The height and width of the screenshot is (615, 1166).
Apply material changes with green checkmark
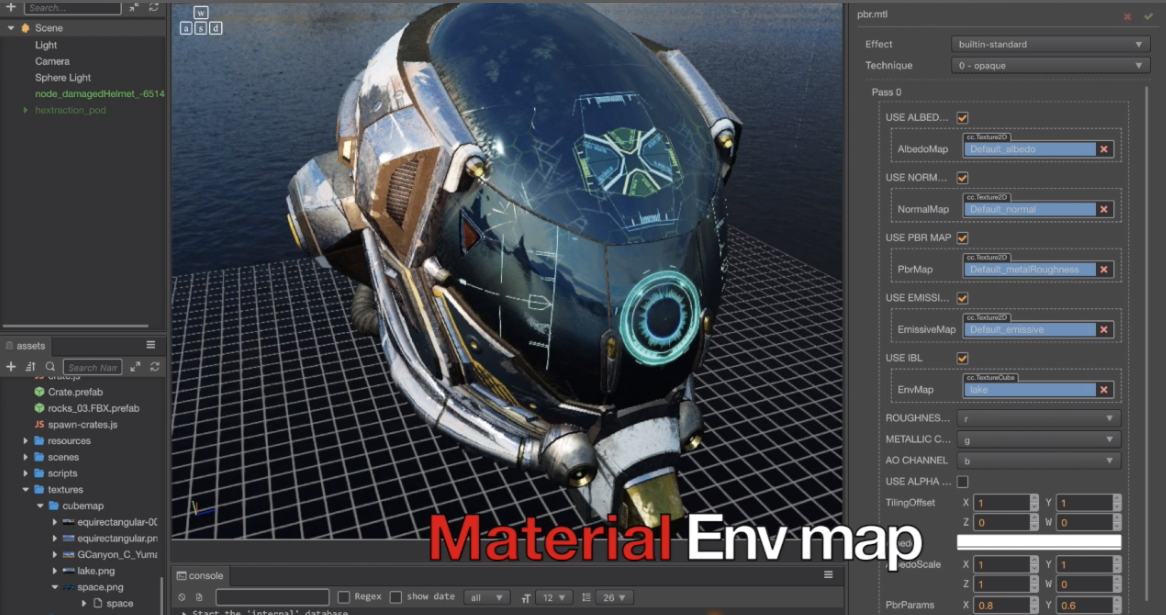tap(1148, 16)
